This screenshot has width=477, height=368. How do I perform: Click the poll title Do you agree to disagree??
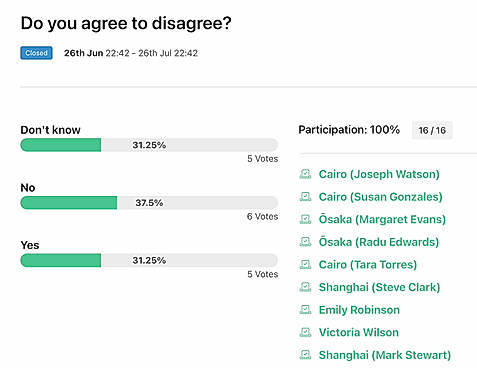pyautogui.click(x=126, y=24)
